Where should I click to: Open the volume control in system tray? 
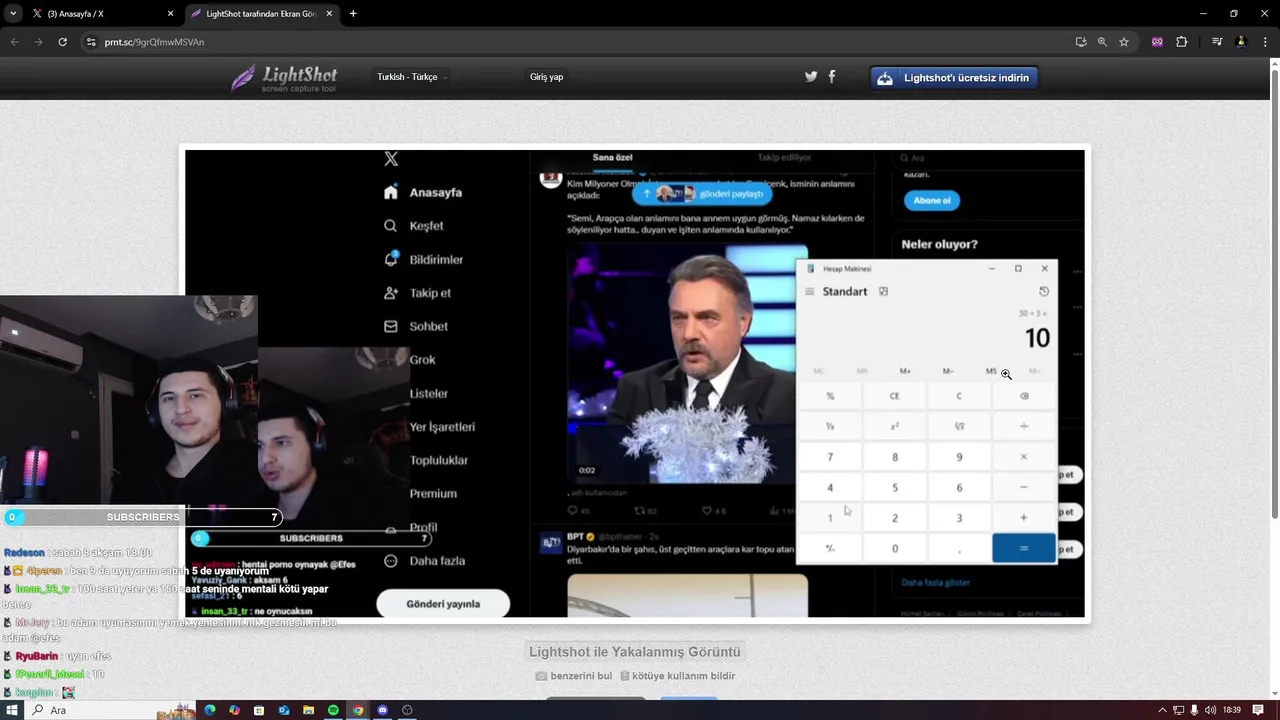coord(1211,710)
